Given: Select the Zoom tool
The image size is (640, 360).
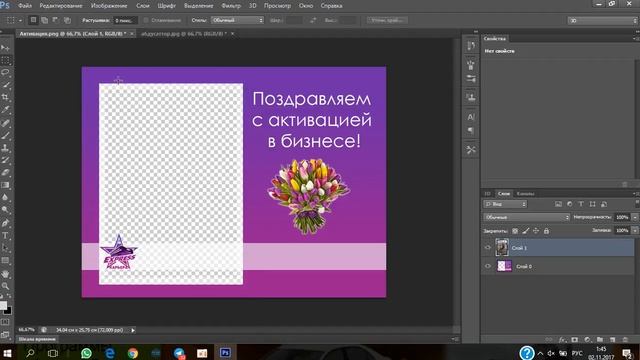Looking at the screenshot, I should (x=5, y=286).
